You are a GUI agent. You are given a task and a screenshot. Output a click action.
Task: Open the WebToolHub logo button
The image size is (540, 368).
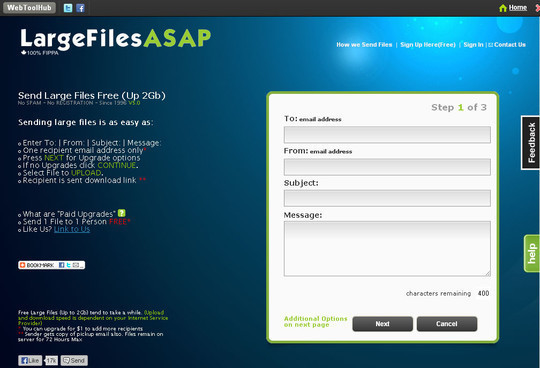[29, 8]
